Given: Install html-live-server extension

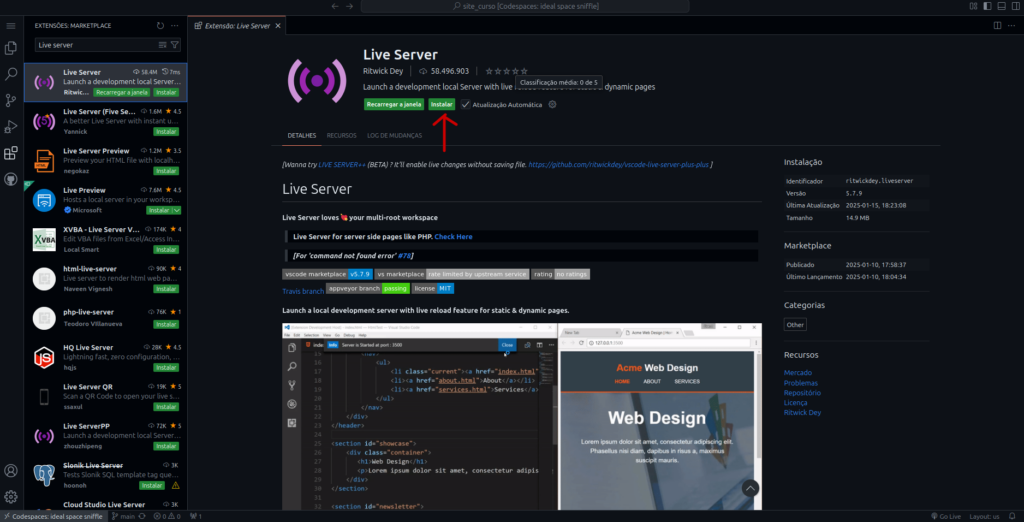Looking at the screenshot, I should point(166,289).
